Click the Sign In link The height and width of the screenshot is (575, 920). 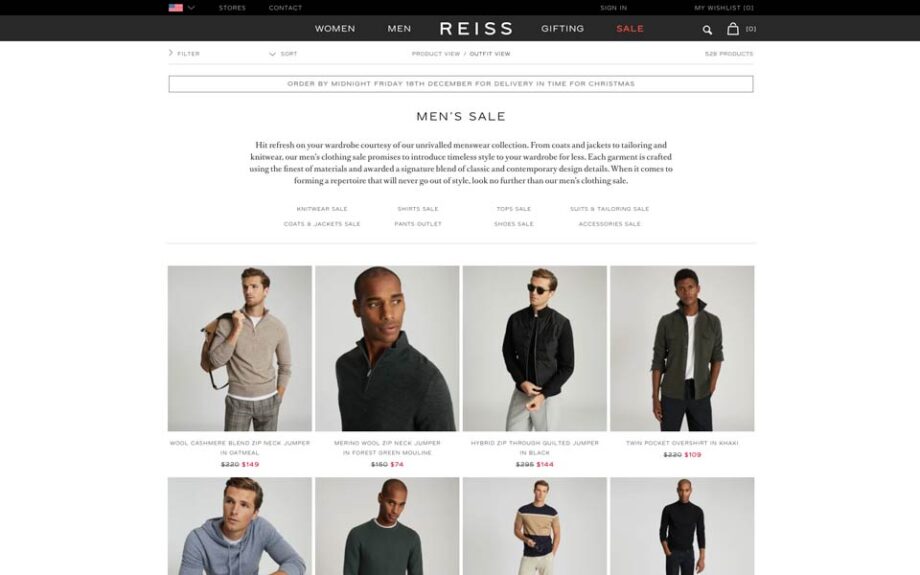[x=614, y=8]
